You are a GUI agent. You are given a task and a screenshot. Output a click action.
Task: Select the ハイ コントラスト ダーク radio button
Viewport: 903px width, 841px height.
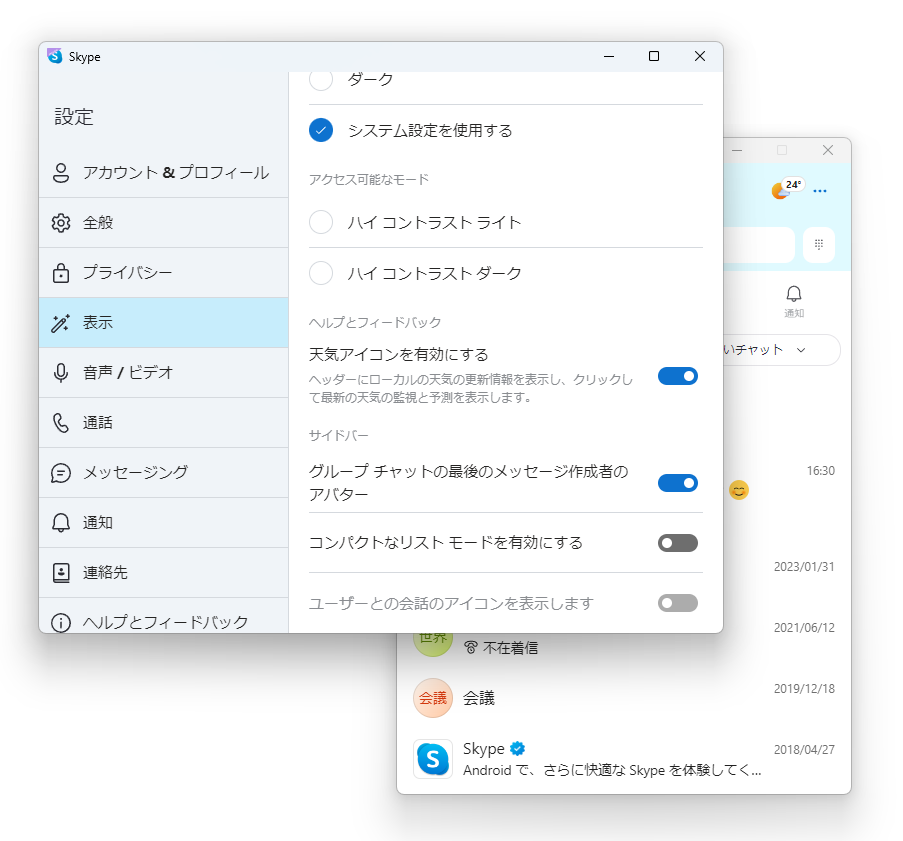coord(320,273)
